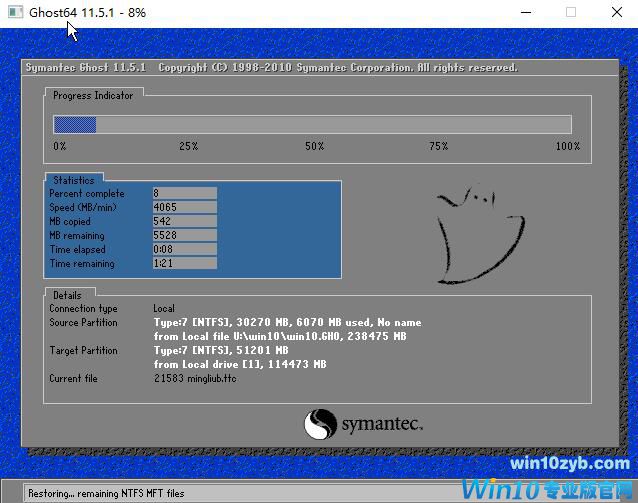Click the Current file name mingliub.ttc
The height and width of the screenshot is (503, 638).
point(207,379)
